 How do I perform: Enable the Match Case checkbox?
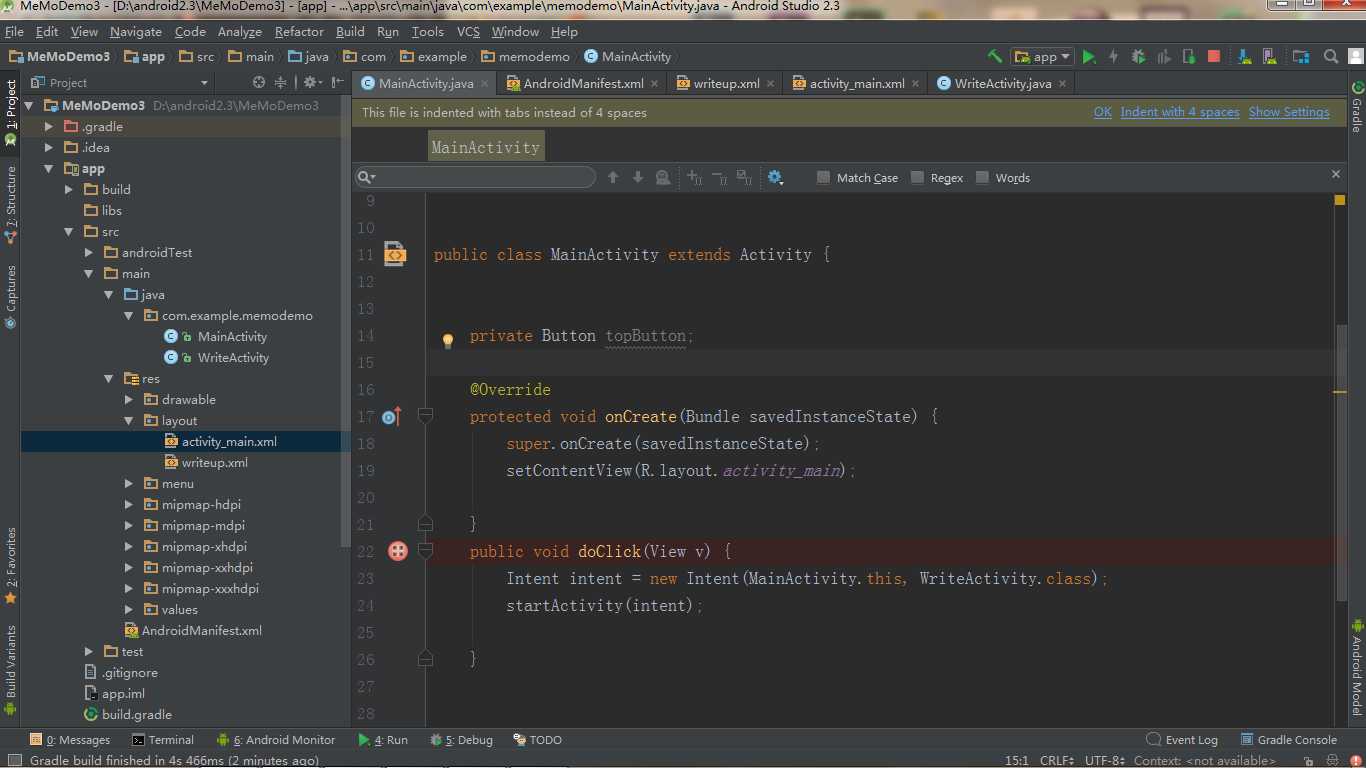pyautogui.click(x=824, y=177)
